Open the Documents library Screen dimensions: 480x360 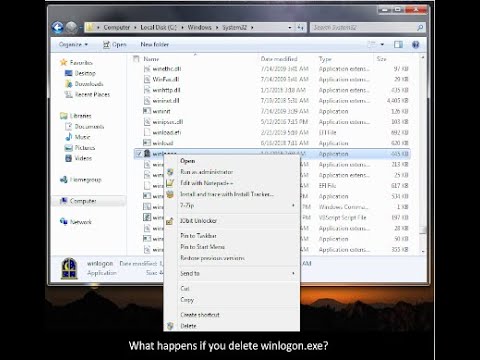point(89,126)
